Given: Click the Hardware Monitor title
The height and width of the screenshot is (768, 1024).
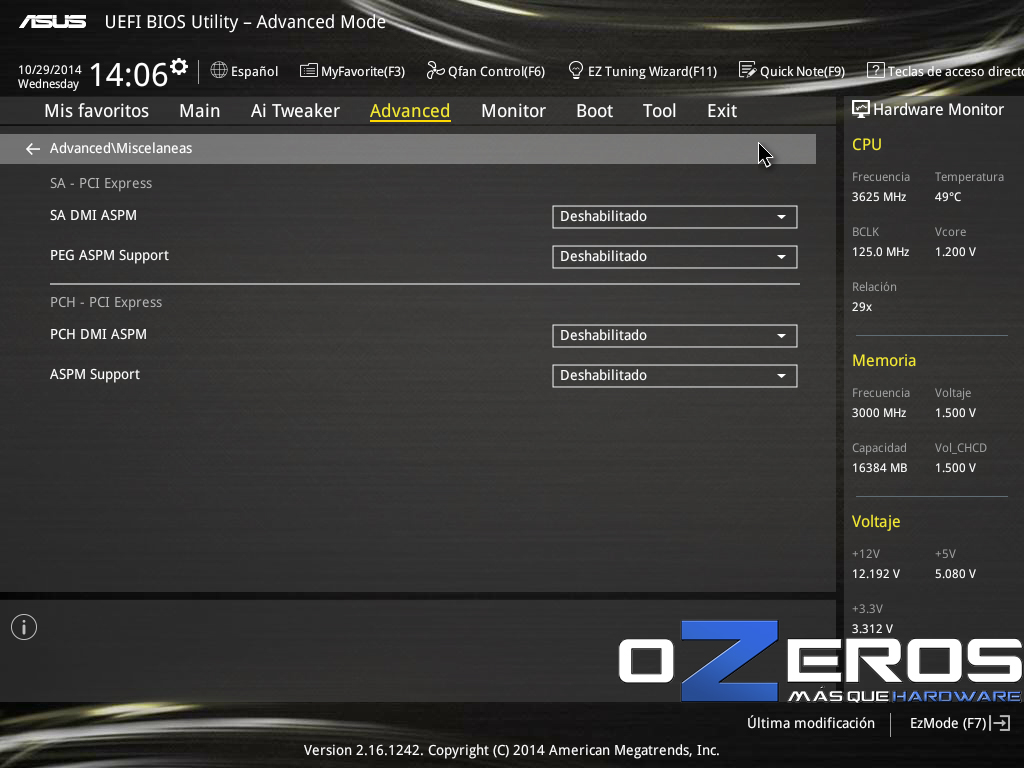Looking at the screenshot, I should tap(938, 110).
